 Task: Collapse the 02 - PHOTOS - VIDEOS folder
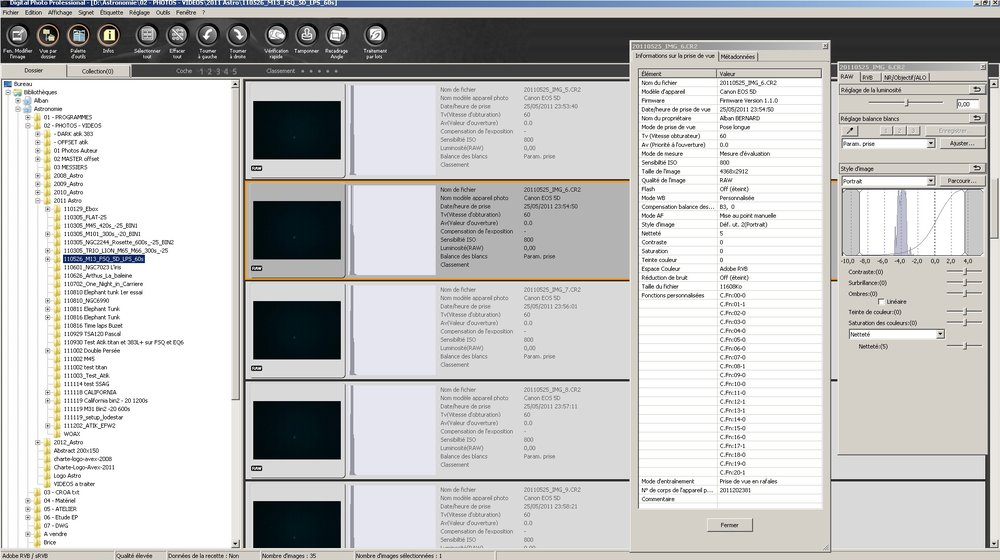coord(27,126)
